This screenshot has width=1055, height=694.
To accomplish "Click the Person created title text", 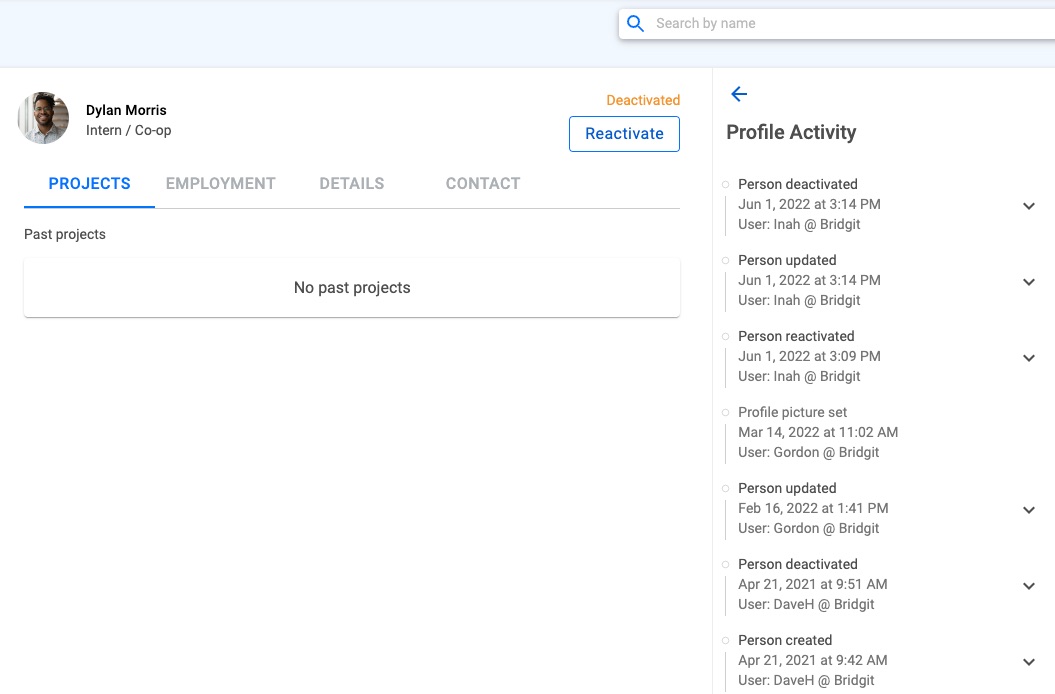I will click(785, 641).
